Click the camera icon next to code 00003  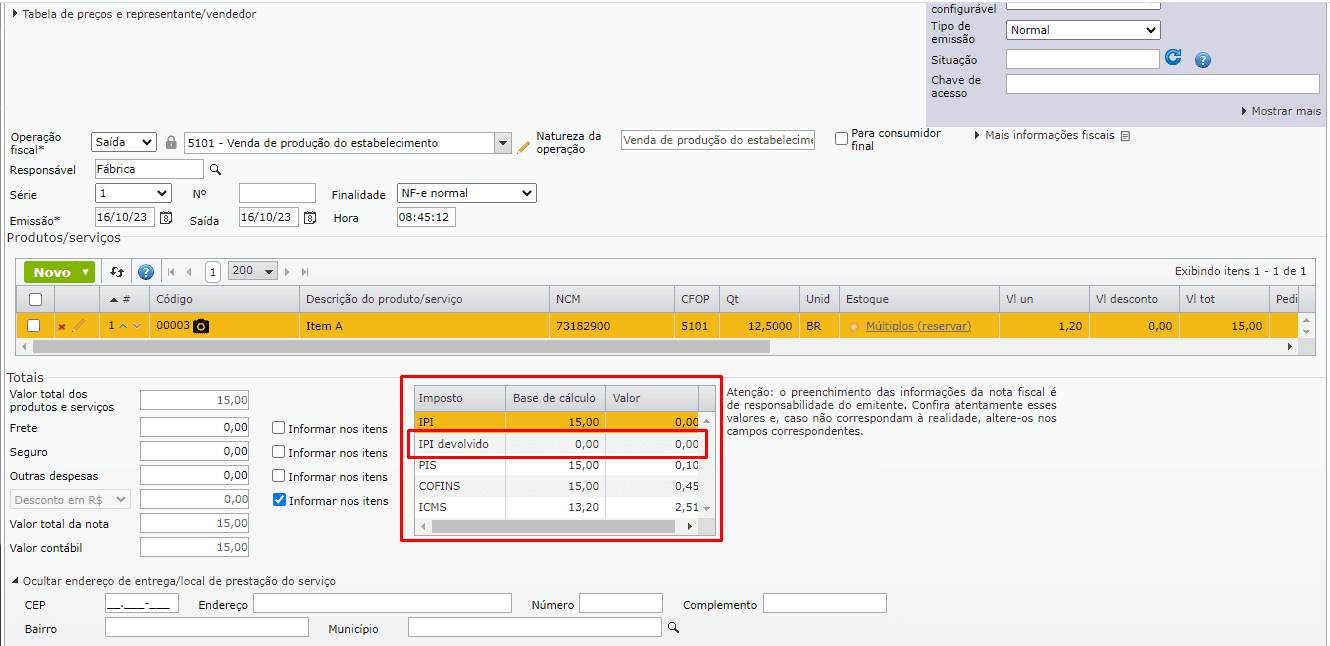point(201,326)
